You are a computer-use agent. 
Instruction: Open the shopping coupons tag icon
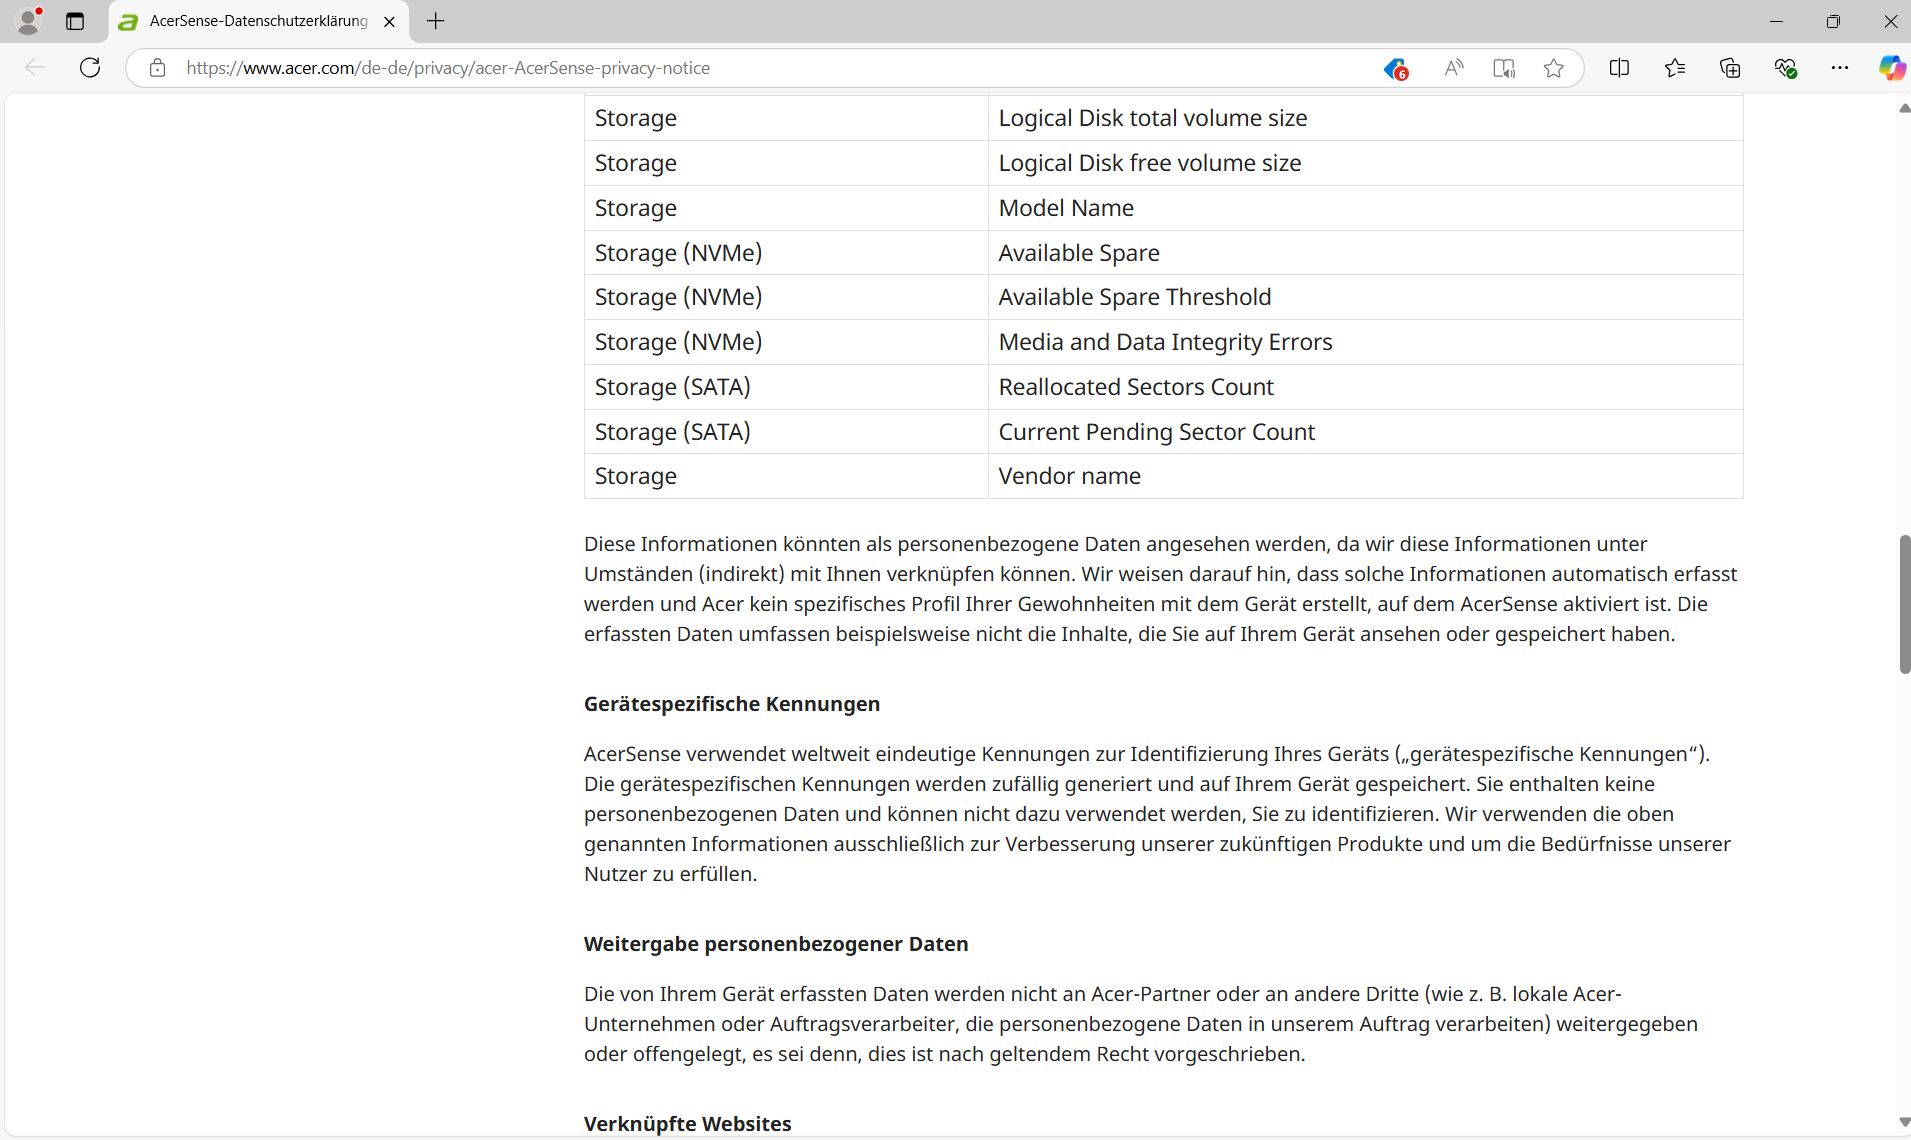point(1396,68)
